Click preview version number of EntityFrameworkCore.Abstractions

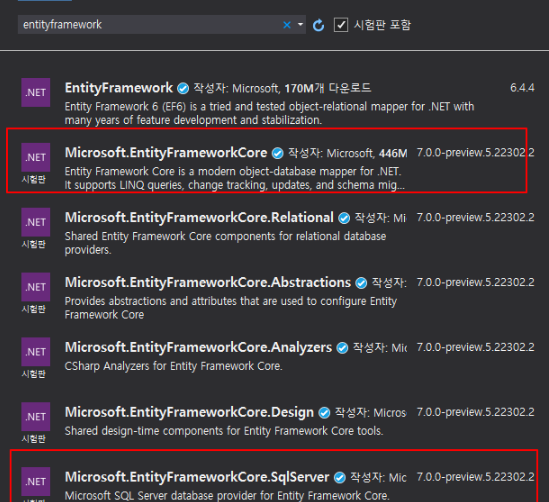tap(475, 282)
